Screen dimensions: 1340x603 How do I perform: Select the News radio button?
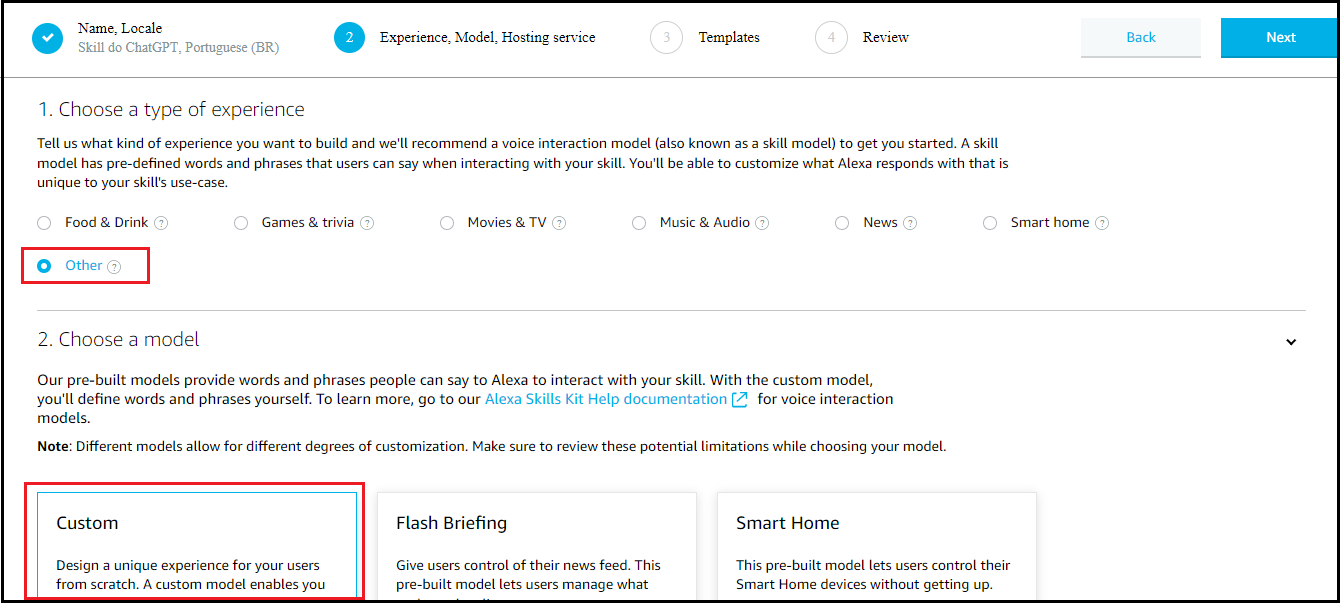[x=842, y=223]
